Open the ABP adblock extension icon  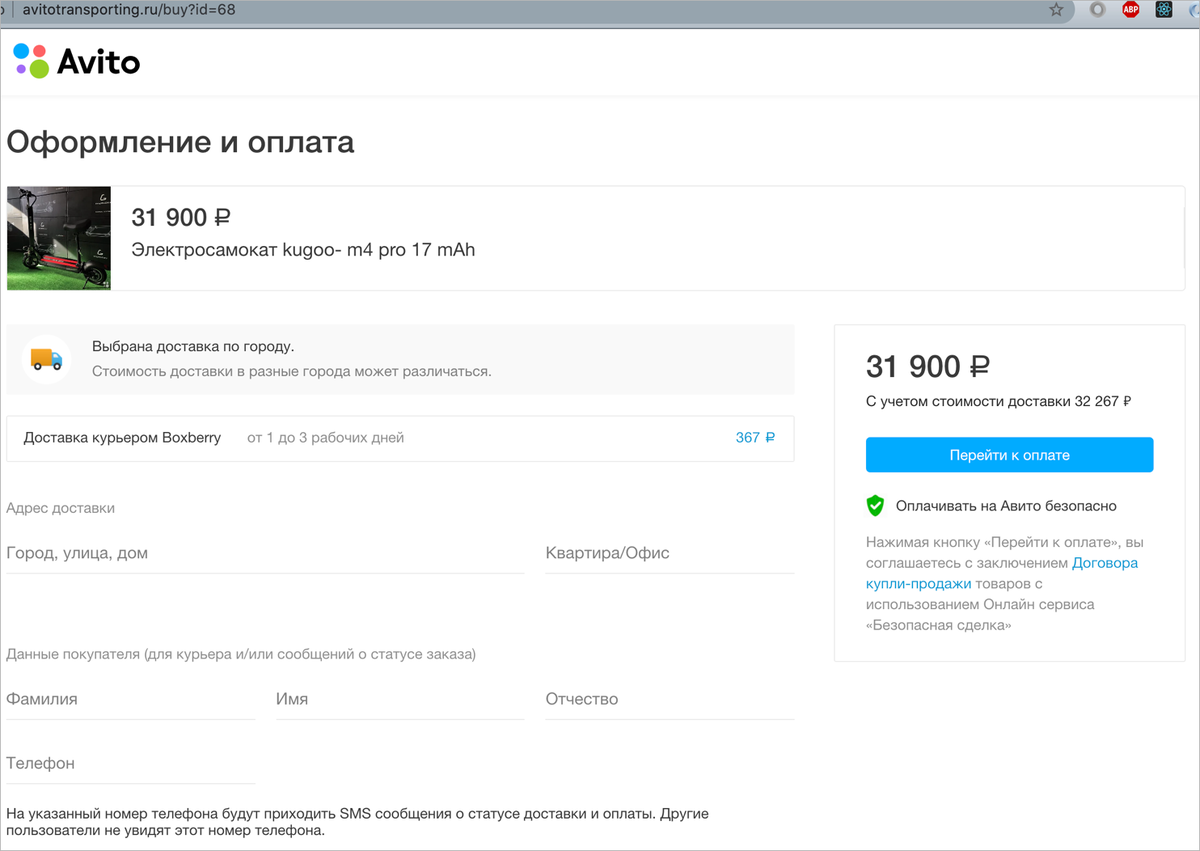tap(1131, 10)
